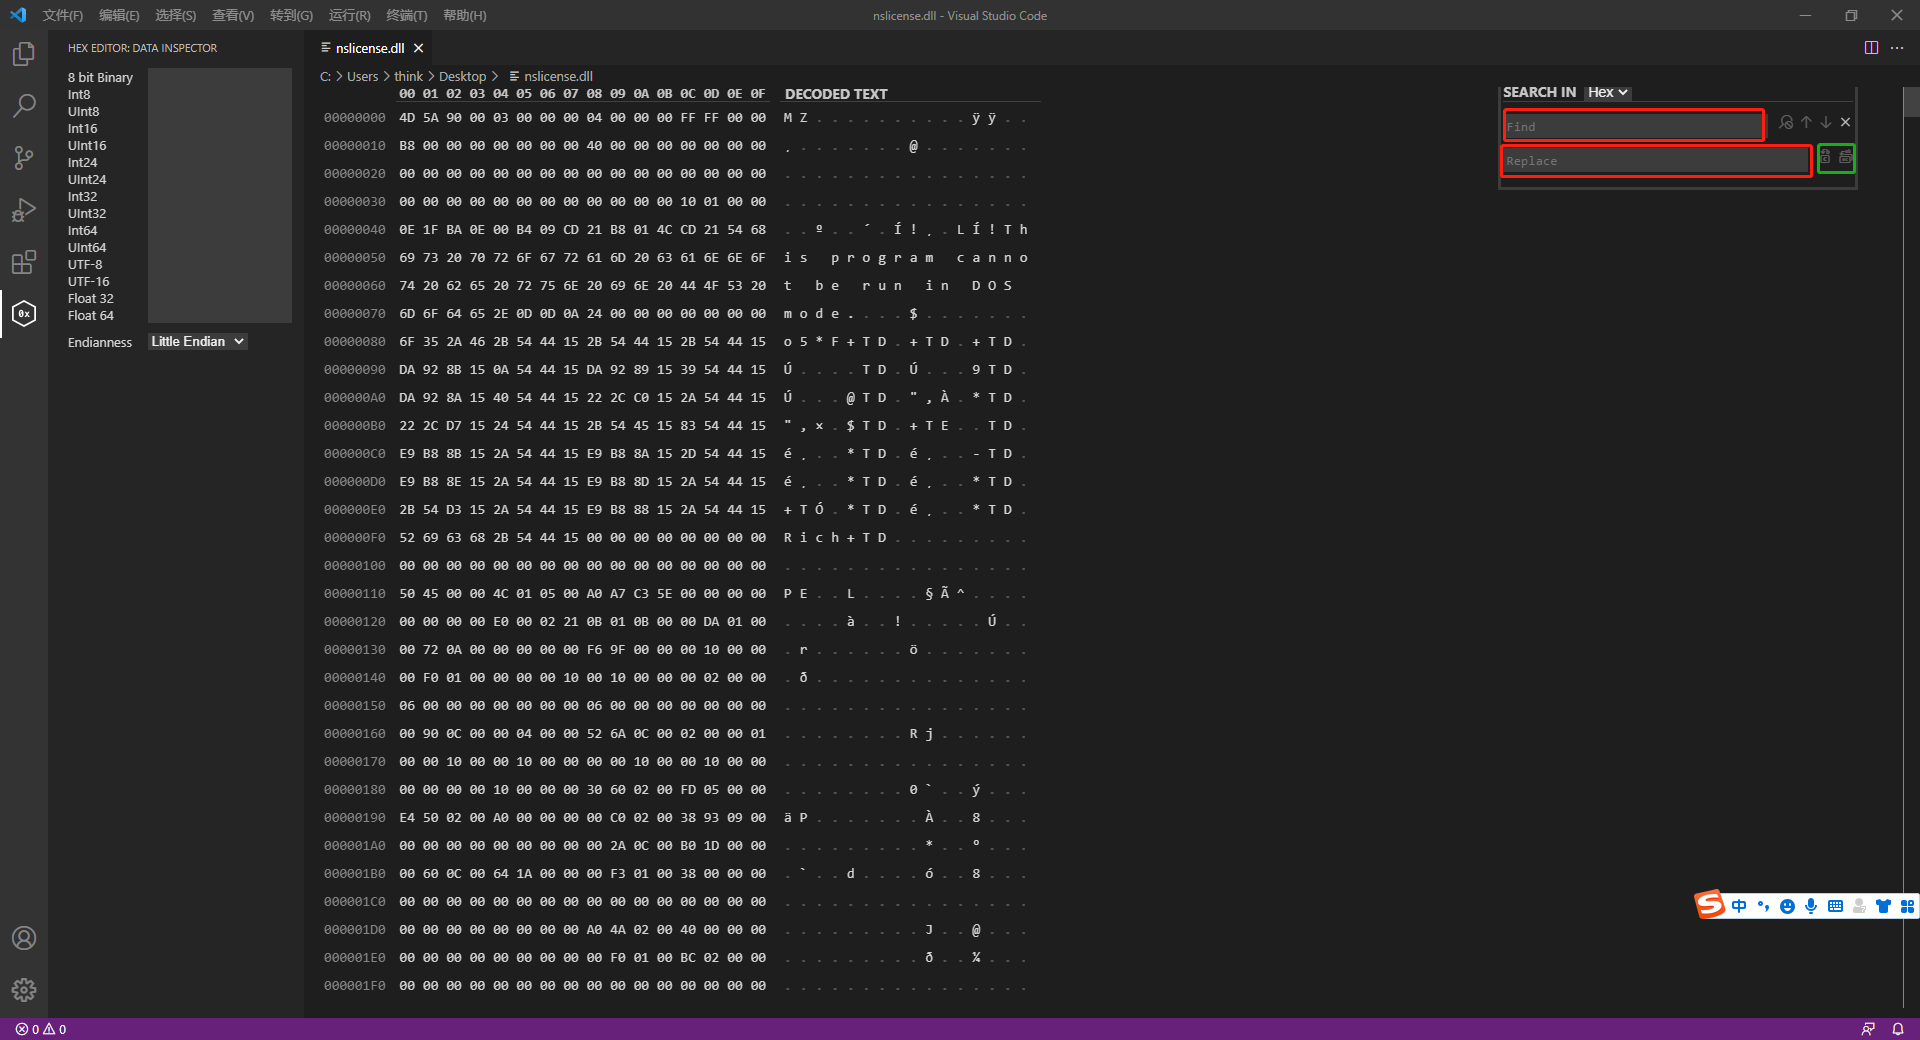Click the greyed Sogou account icon
1920x1040 pixels.
[x=1859, y=906]
